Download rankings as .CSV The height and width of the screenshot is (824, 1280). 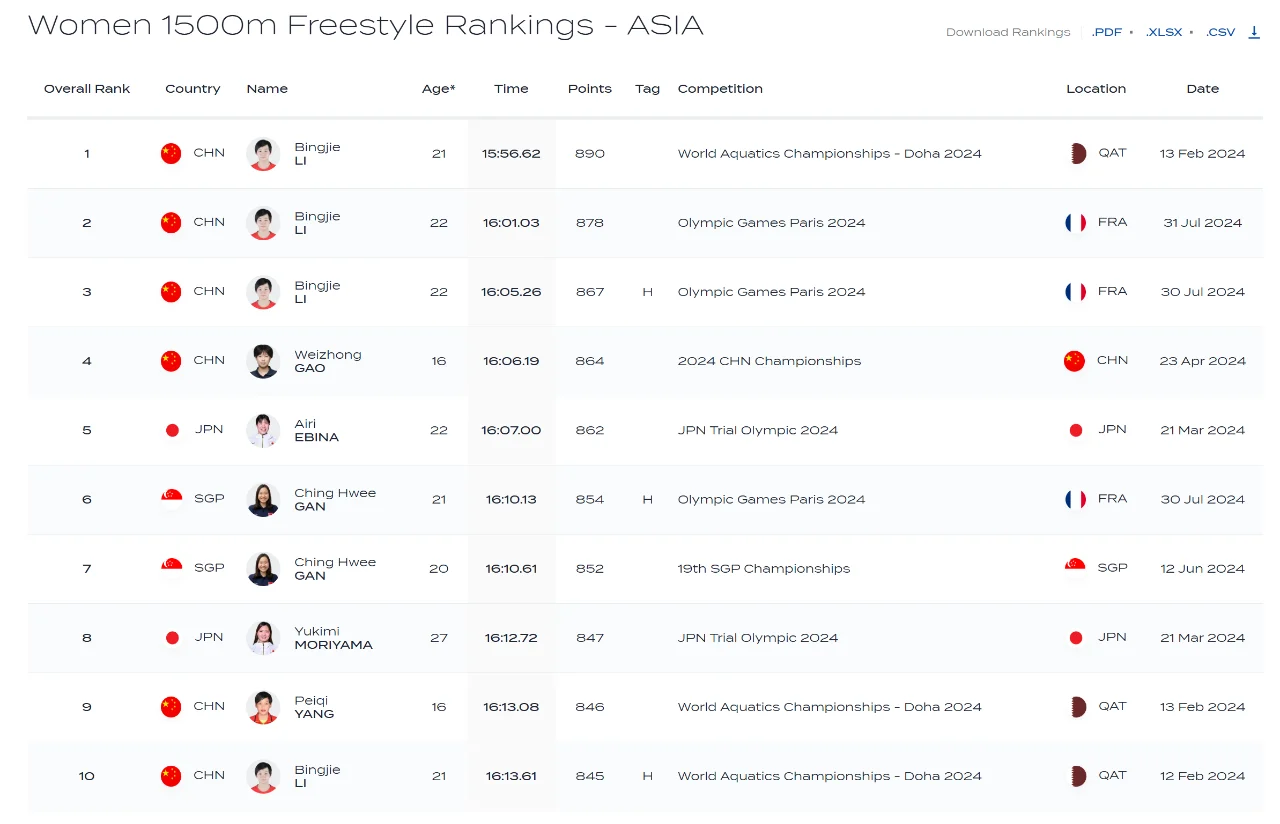tap(1220, 32)
